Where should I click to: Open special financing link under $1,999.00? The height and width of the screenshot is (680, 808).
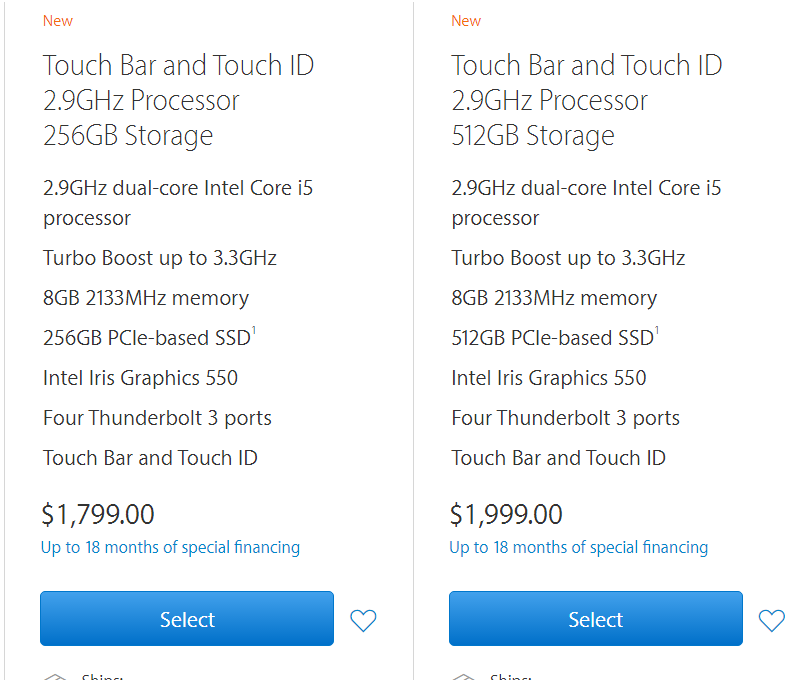578,547
